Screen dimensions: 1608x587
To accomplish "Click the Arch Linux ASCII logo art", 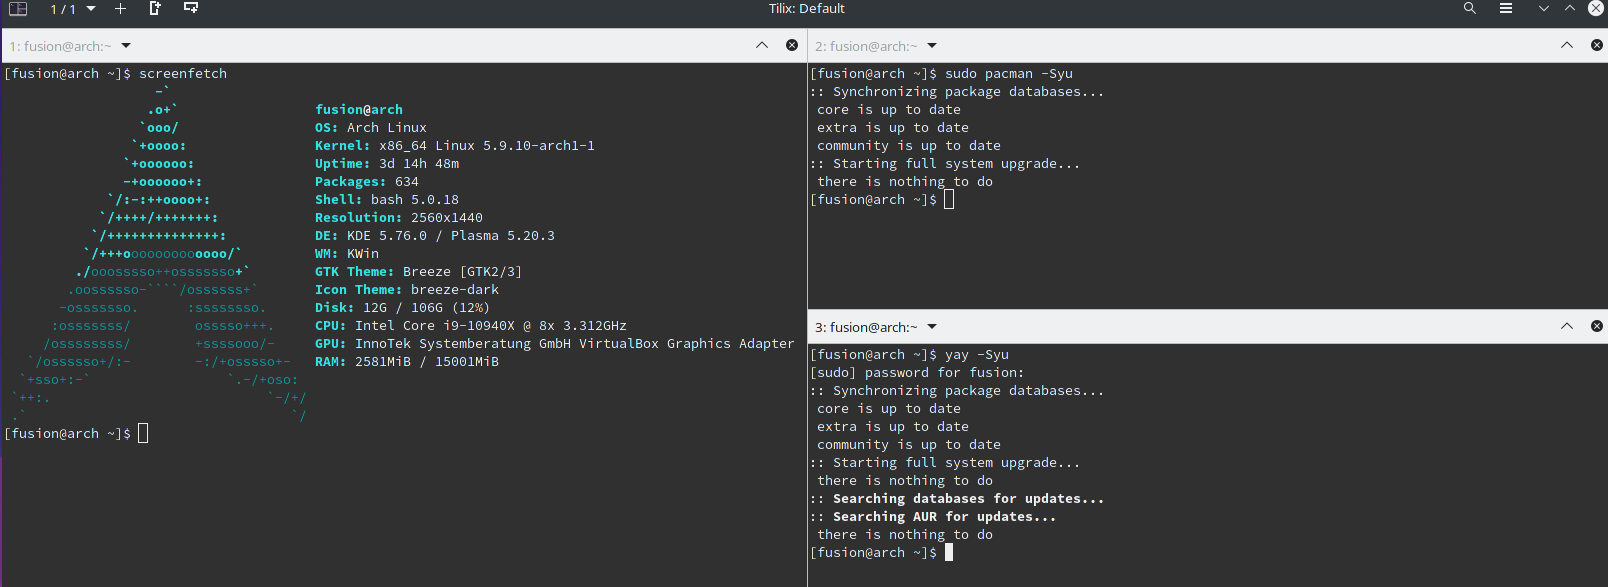I will coord(158,254).
